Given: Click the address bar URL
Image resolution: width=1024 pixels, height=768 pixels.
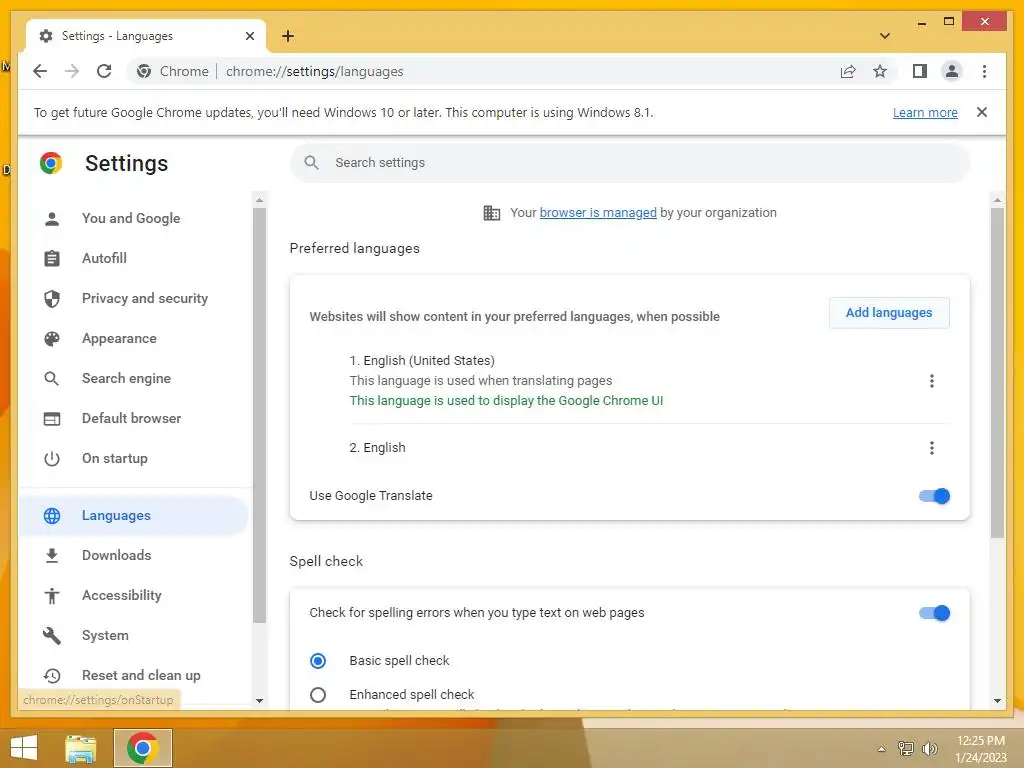Looking at the screenshot, I should [315, 71].
